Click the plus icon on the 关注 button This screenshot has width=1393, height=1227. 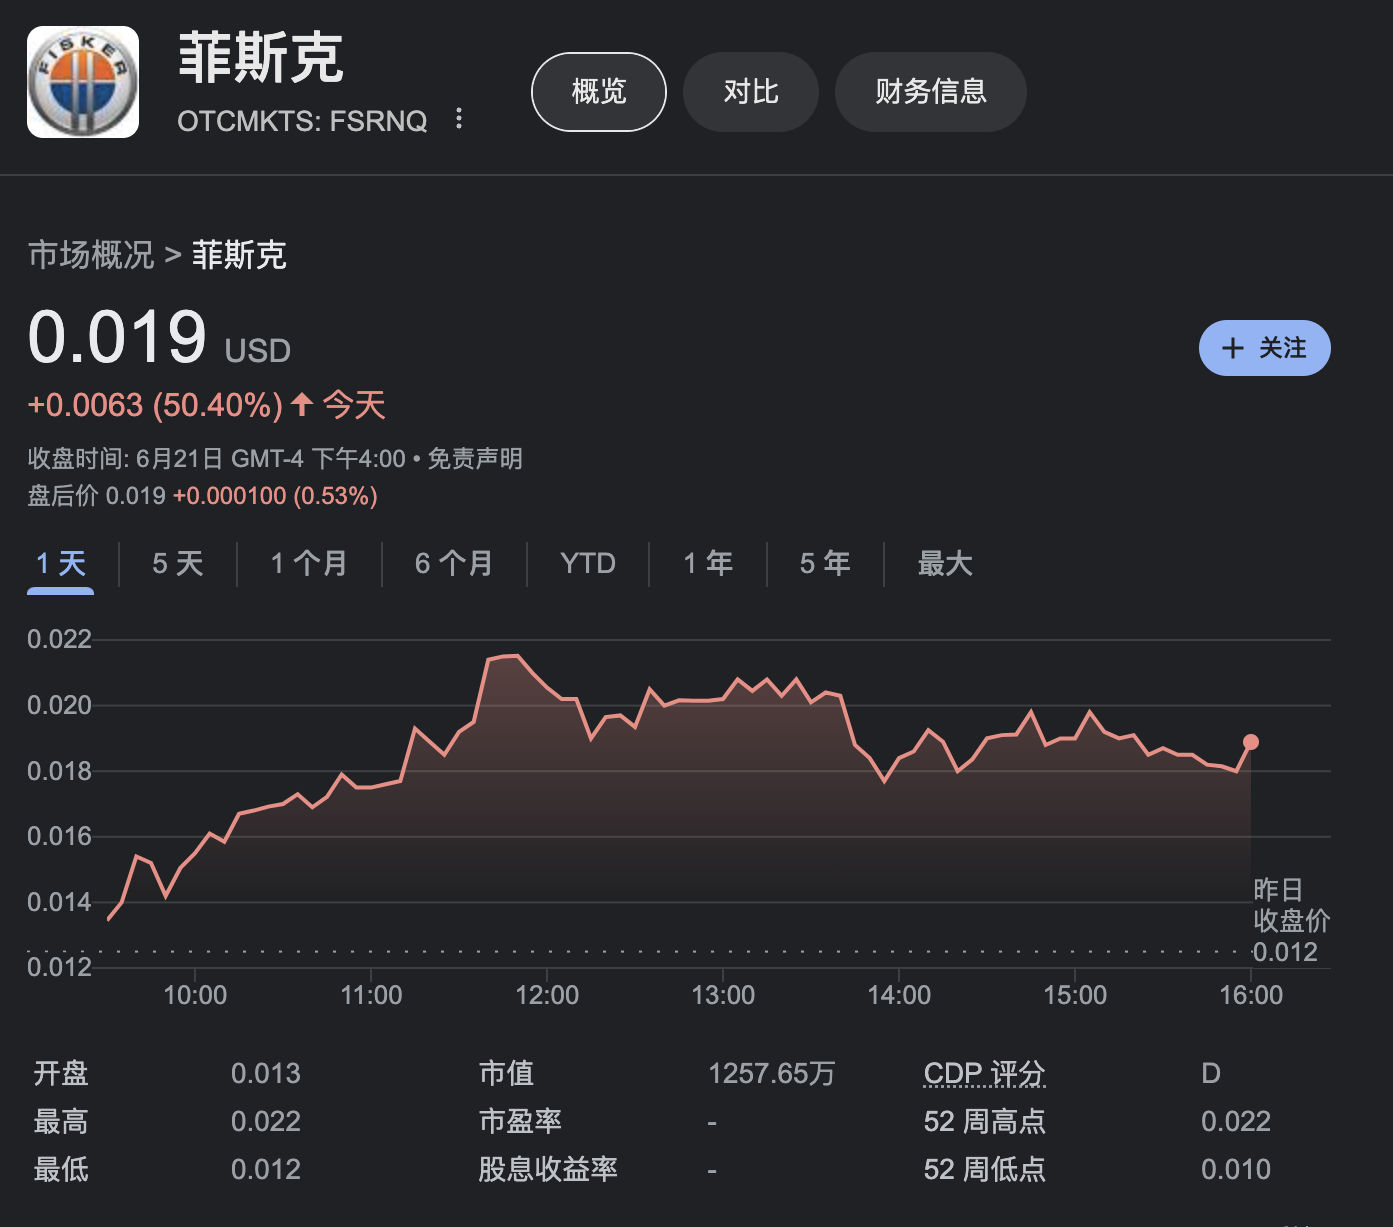pyautogui.click(x=1232, y=348)
